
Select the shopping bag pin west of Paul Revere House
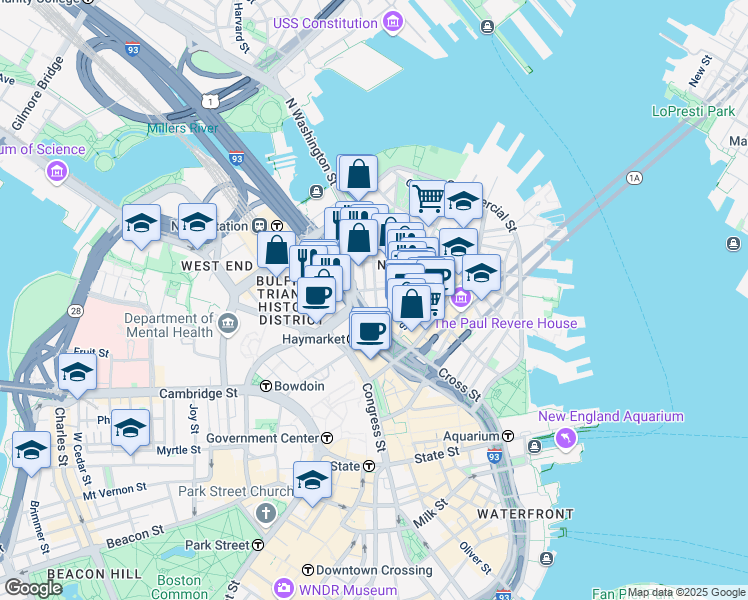click(x=411, y=307)
